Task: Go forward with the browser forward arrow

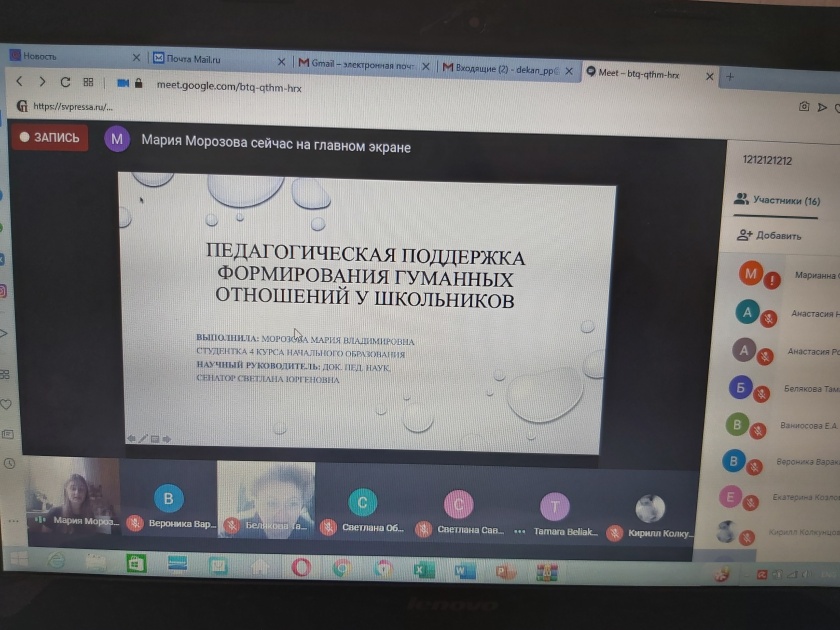Action: [x=42, y=82]
